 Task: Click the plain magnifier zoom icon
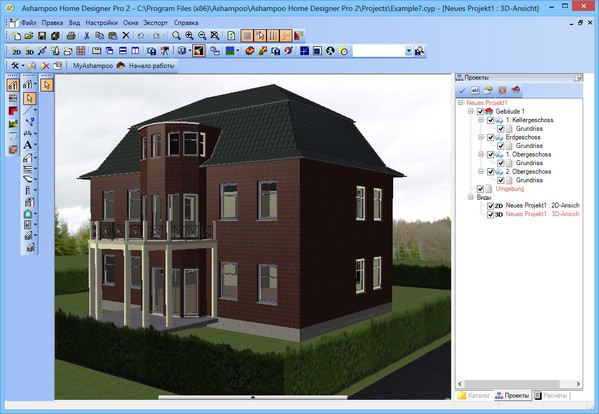pyautogui.click(x=176, y=36)
